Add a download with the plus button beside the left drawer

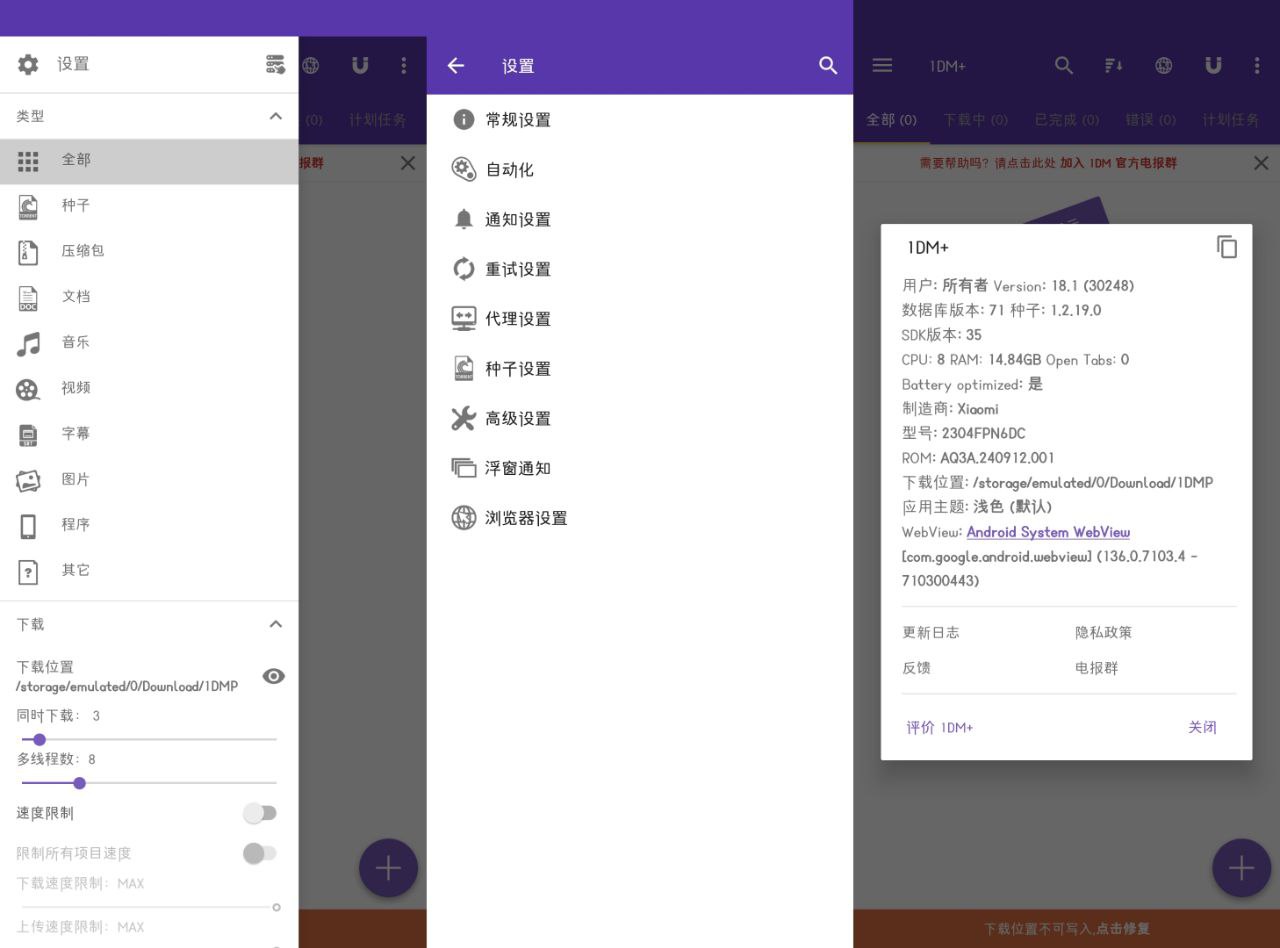point(388,868)
